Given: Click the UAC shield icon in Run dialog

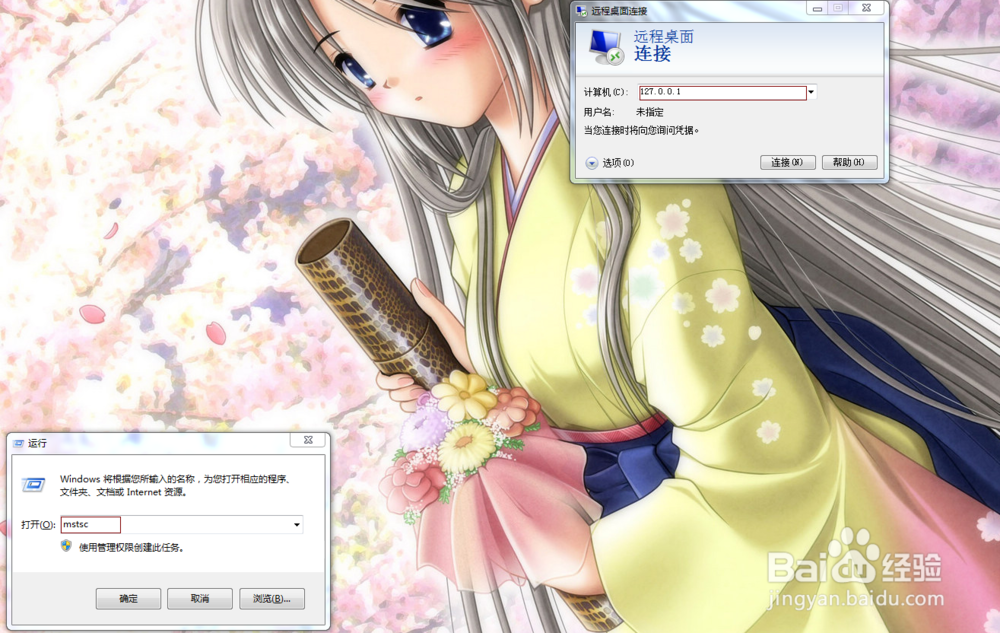Looking at the screenshot, I should (x=66, y=546).
